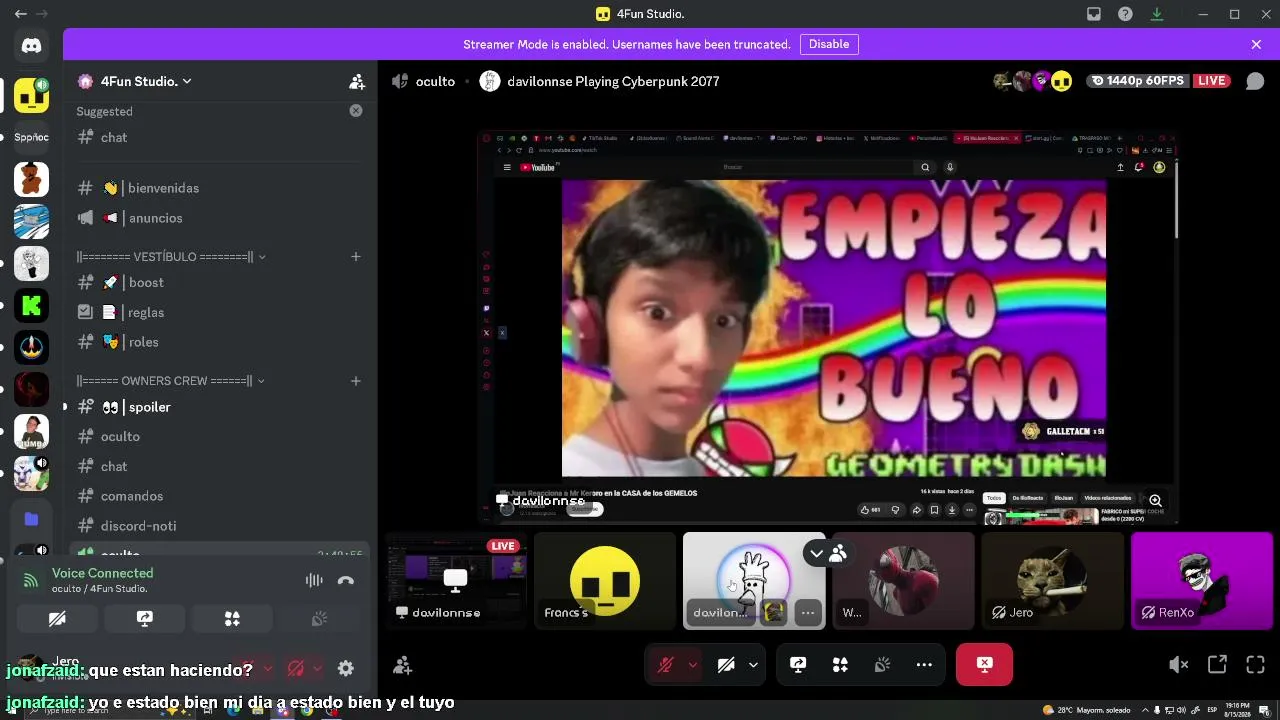Open the Discord inbox
The image size is (1280, 720).
1094,14
